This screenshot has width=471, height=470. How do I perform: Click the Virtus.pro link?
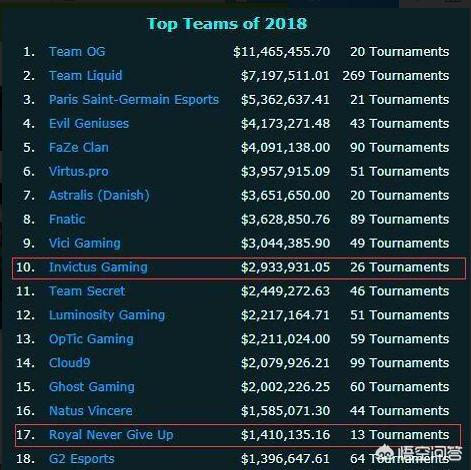tap(79, 172)
